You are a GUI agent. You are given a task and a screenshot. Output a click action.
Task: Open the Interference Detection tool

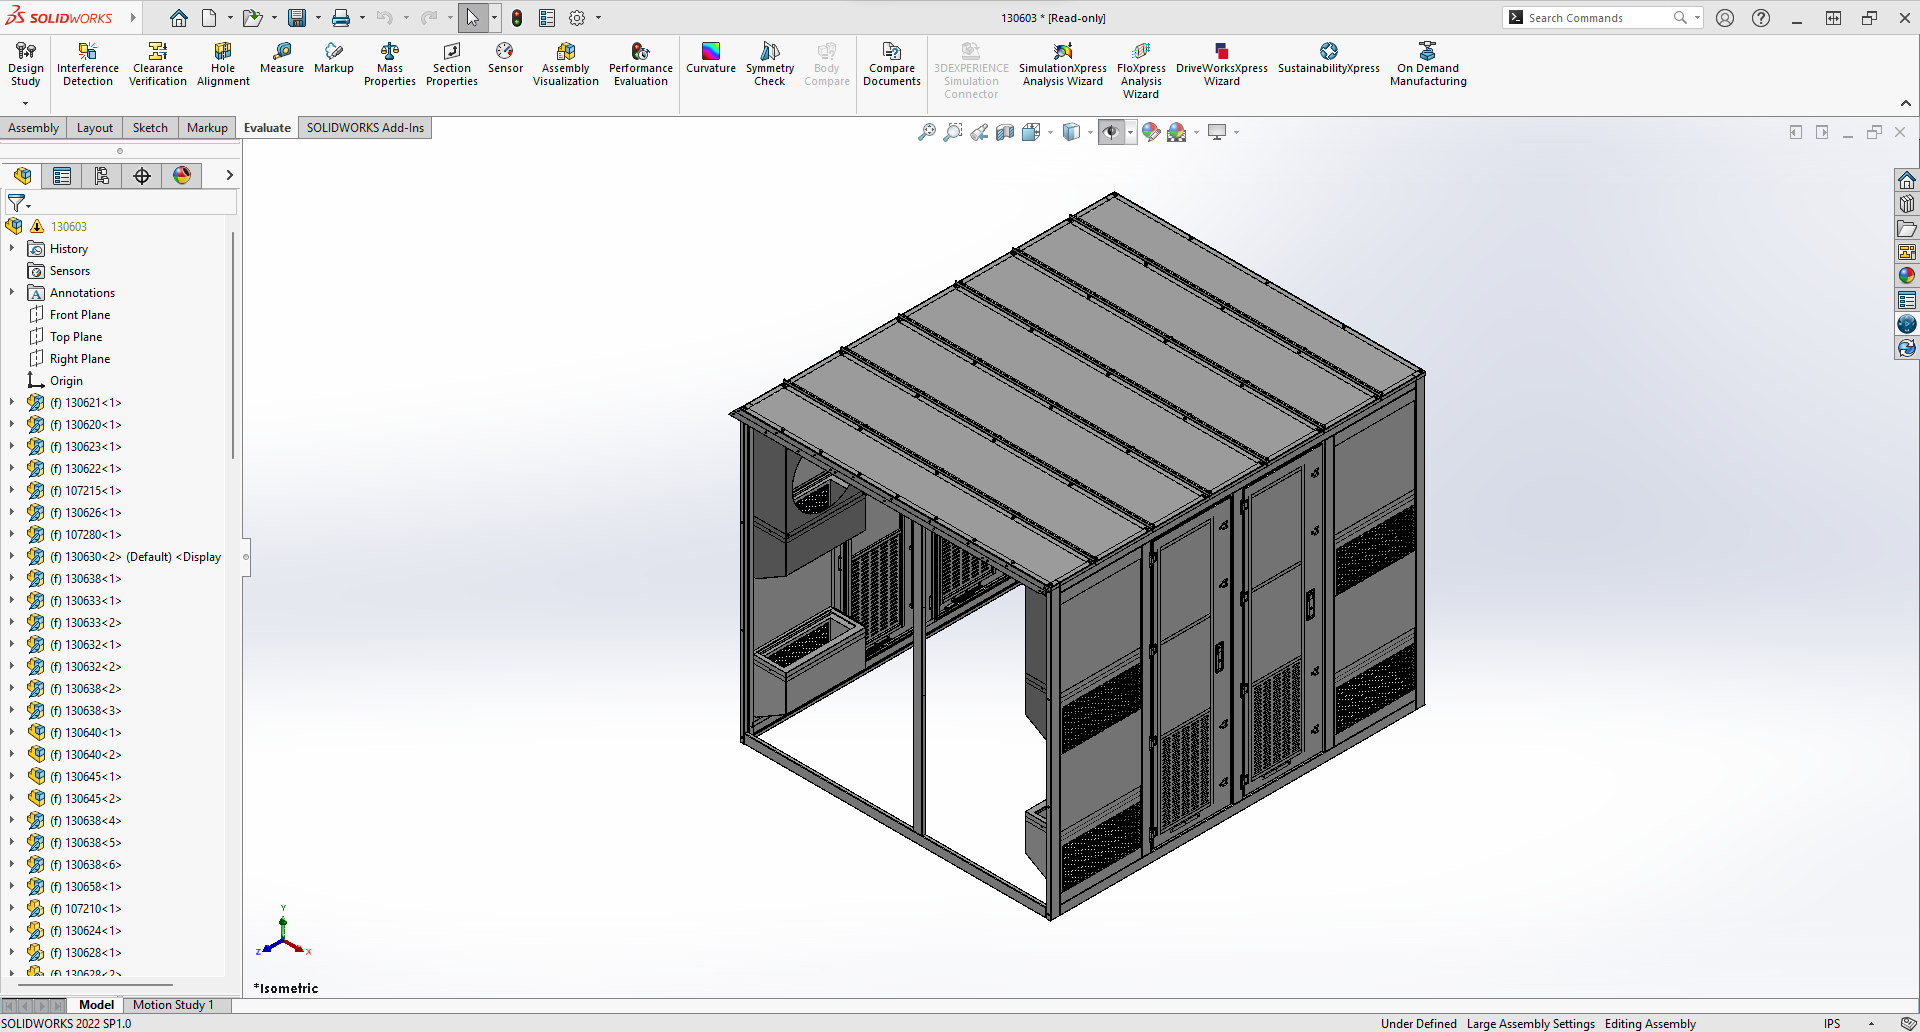pos(88,64)
